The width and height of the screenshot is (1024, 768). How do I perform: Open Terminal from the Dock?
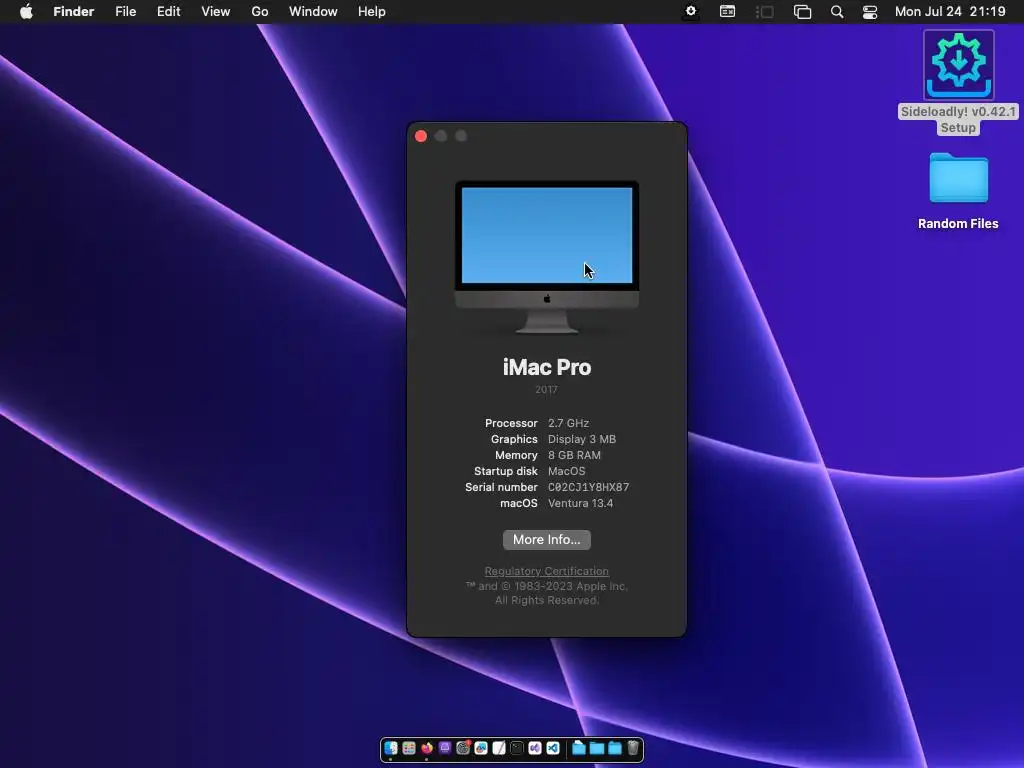point(517,748)
